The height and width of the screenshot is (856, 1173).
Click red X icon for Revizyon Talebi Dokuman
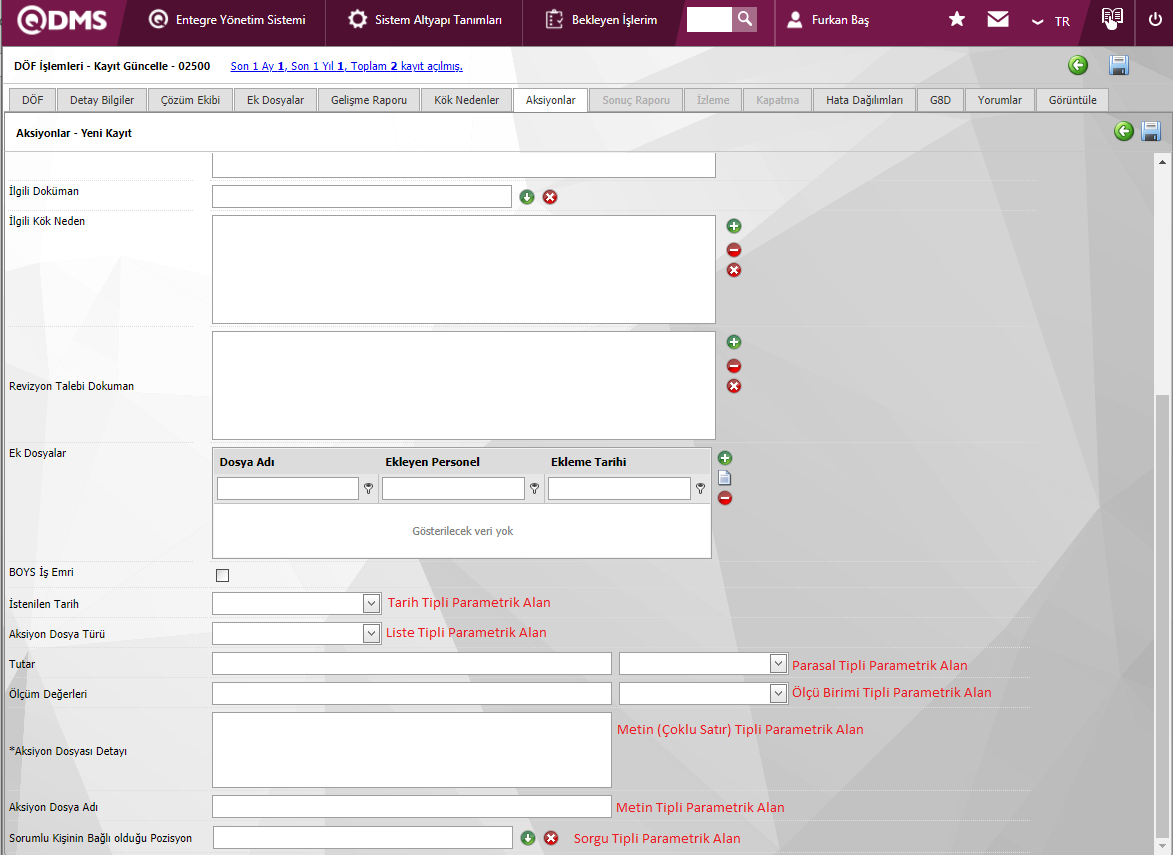[x=734, y=386]
